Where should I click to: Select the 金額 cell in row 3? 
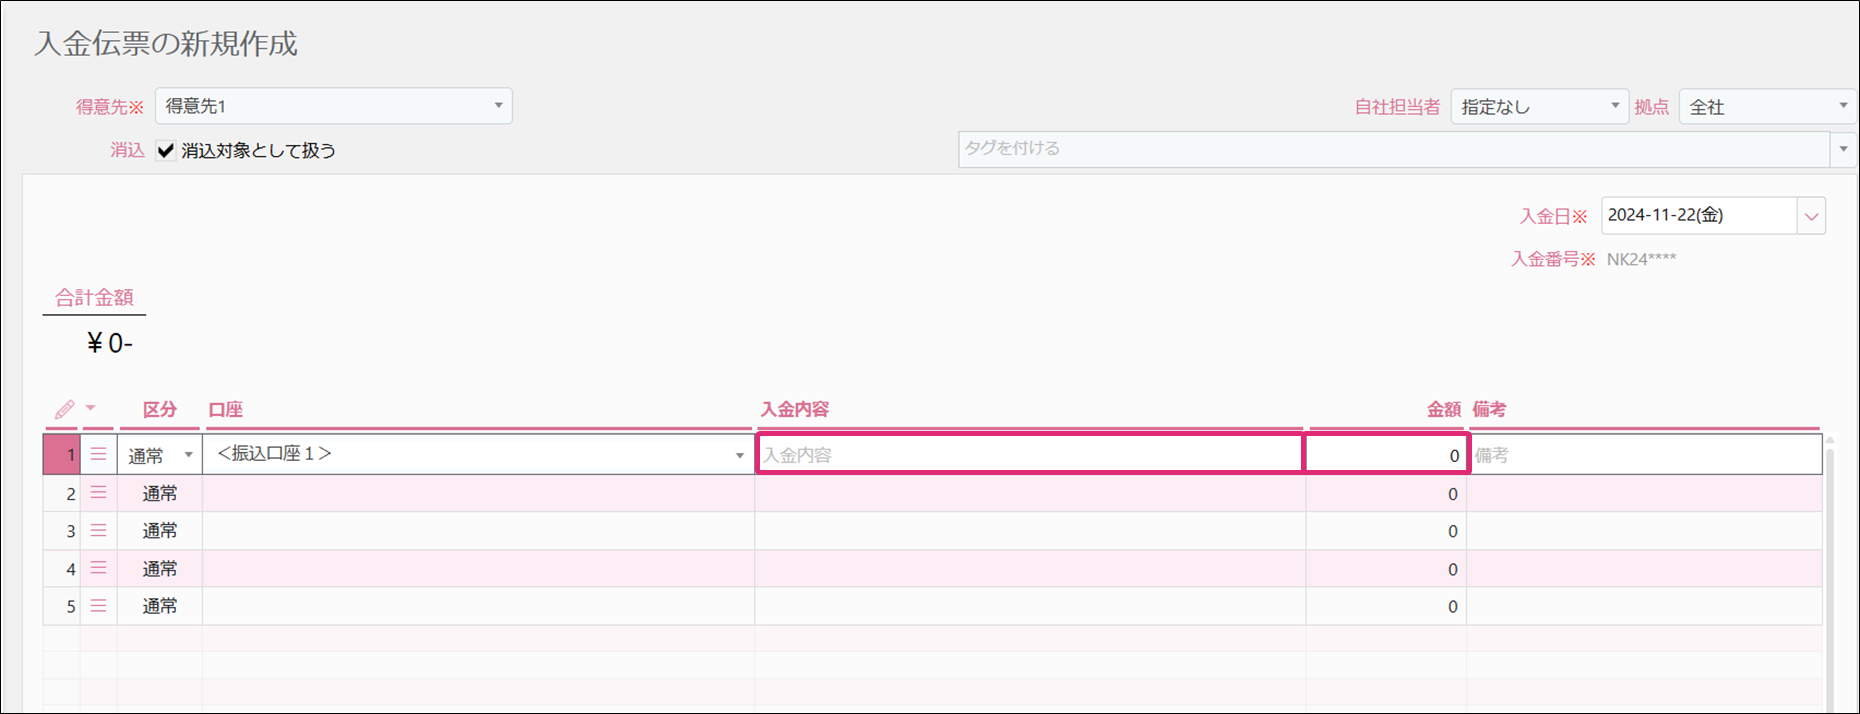pos(1386,531)
